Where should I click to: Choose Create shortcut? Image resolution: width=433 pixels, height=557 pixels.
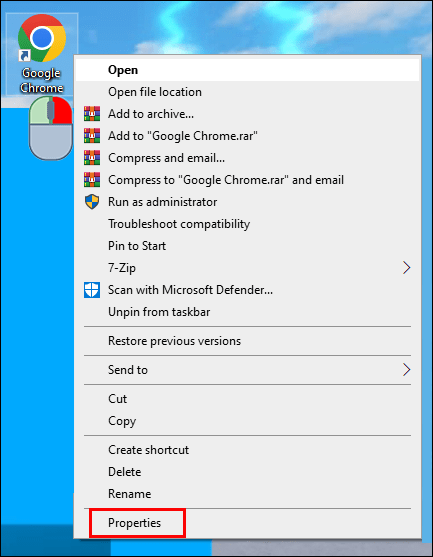coord(247,450)
